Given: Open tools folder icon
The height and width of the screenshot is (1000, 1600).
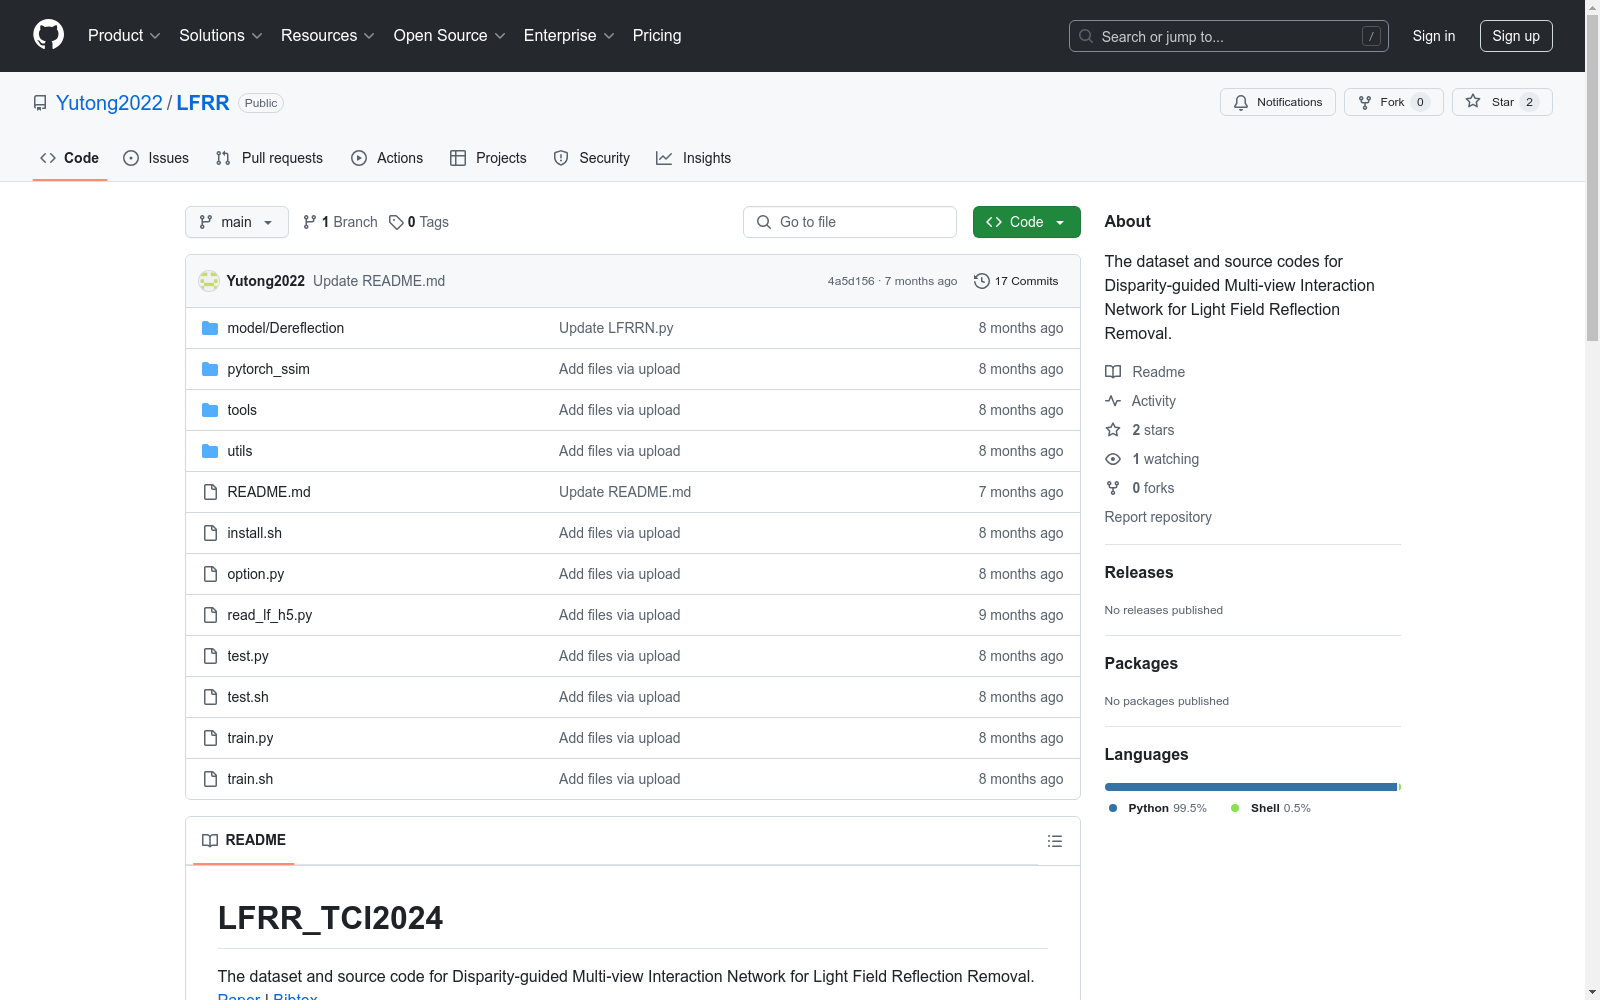Looking at the screenshot, I should click(210, 410).
